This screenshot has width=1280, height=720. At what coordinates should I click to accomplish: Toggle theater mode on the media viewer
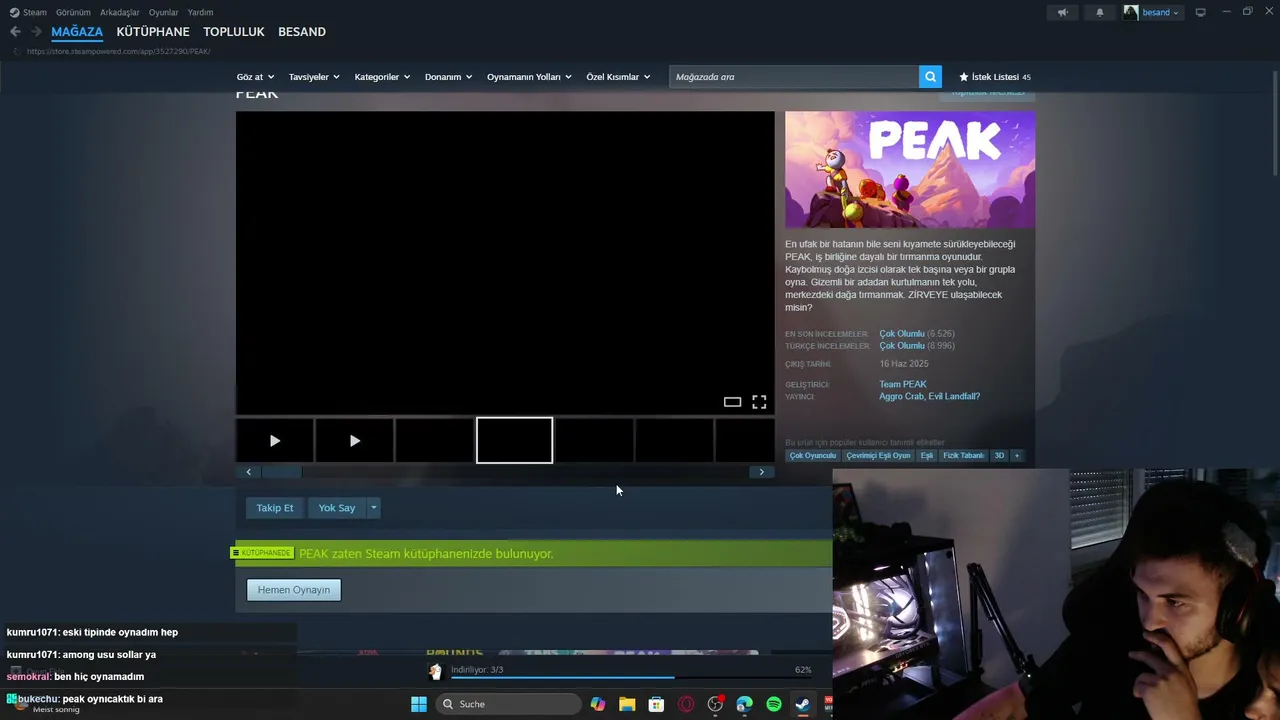point(732,402)
